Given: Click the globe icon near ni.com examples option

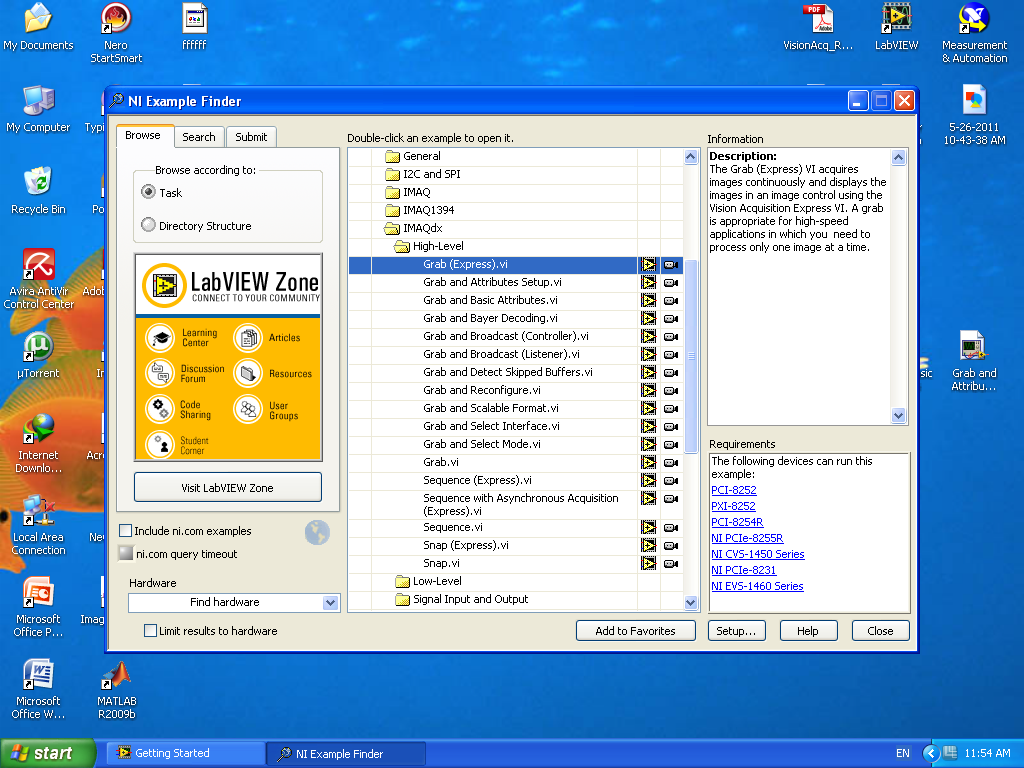Looking at the screenshot, I should pos(317,533).
